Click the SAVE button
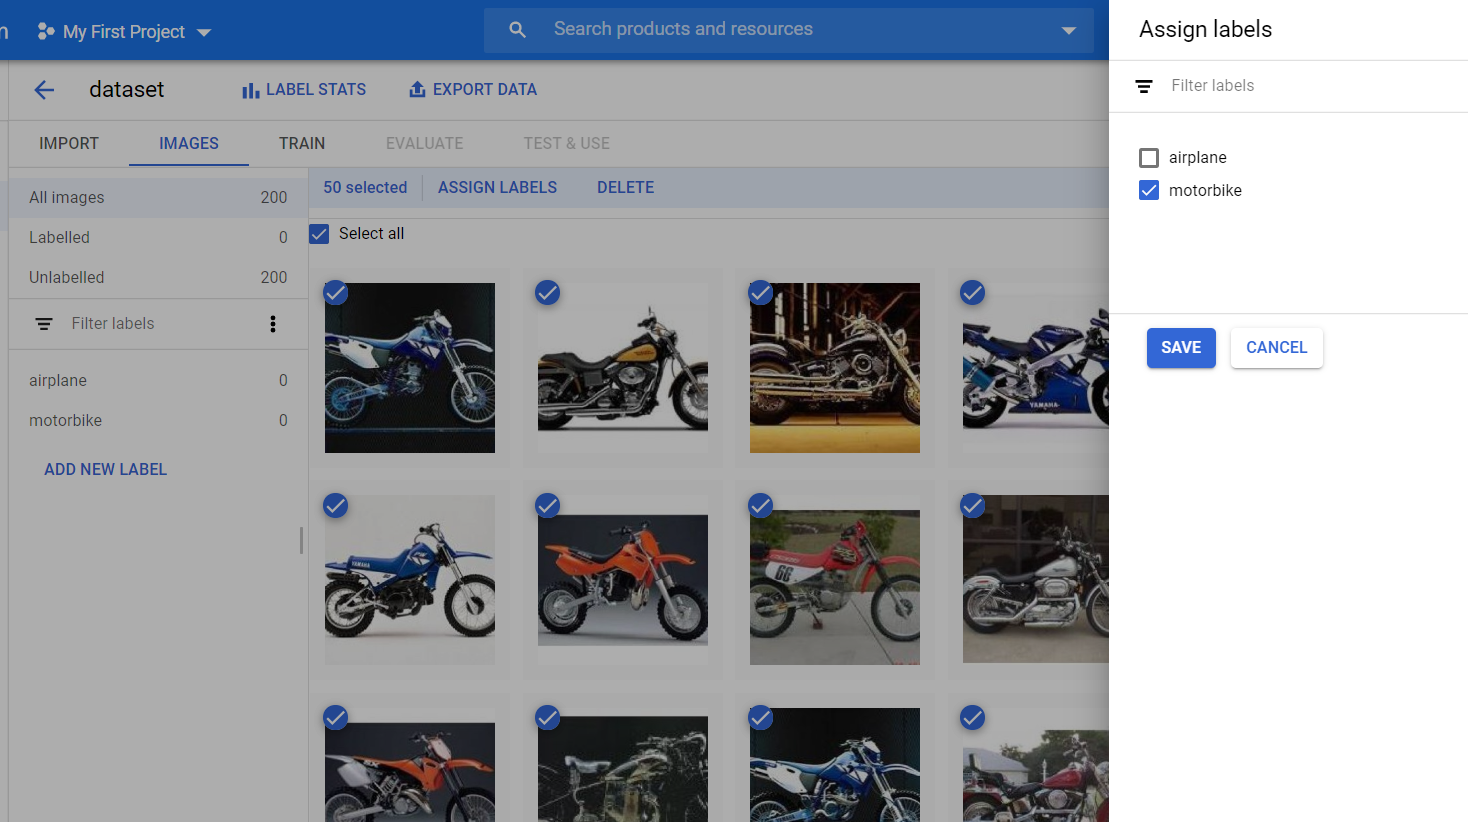The image size is (1468, 822). click(1181, 348)
